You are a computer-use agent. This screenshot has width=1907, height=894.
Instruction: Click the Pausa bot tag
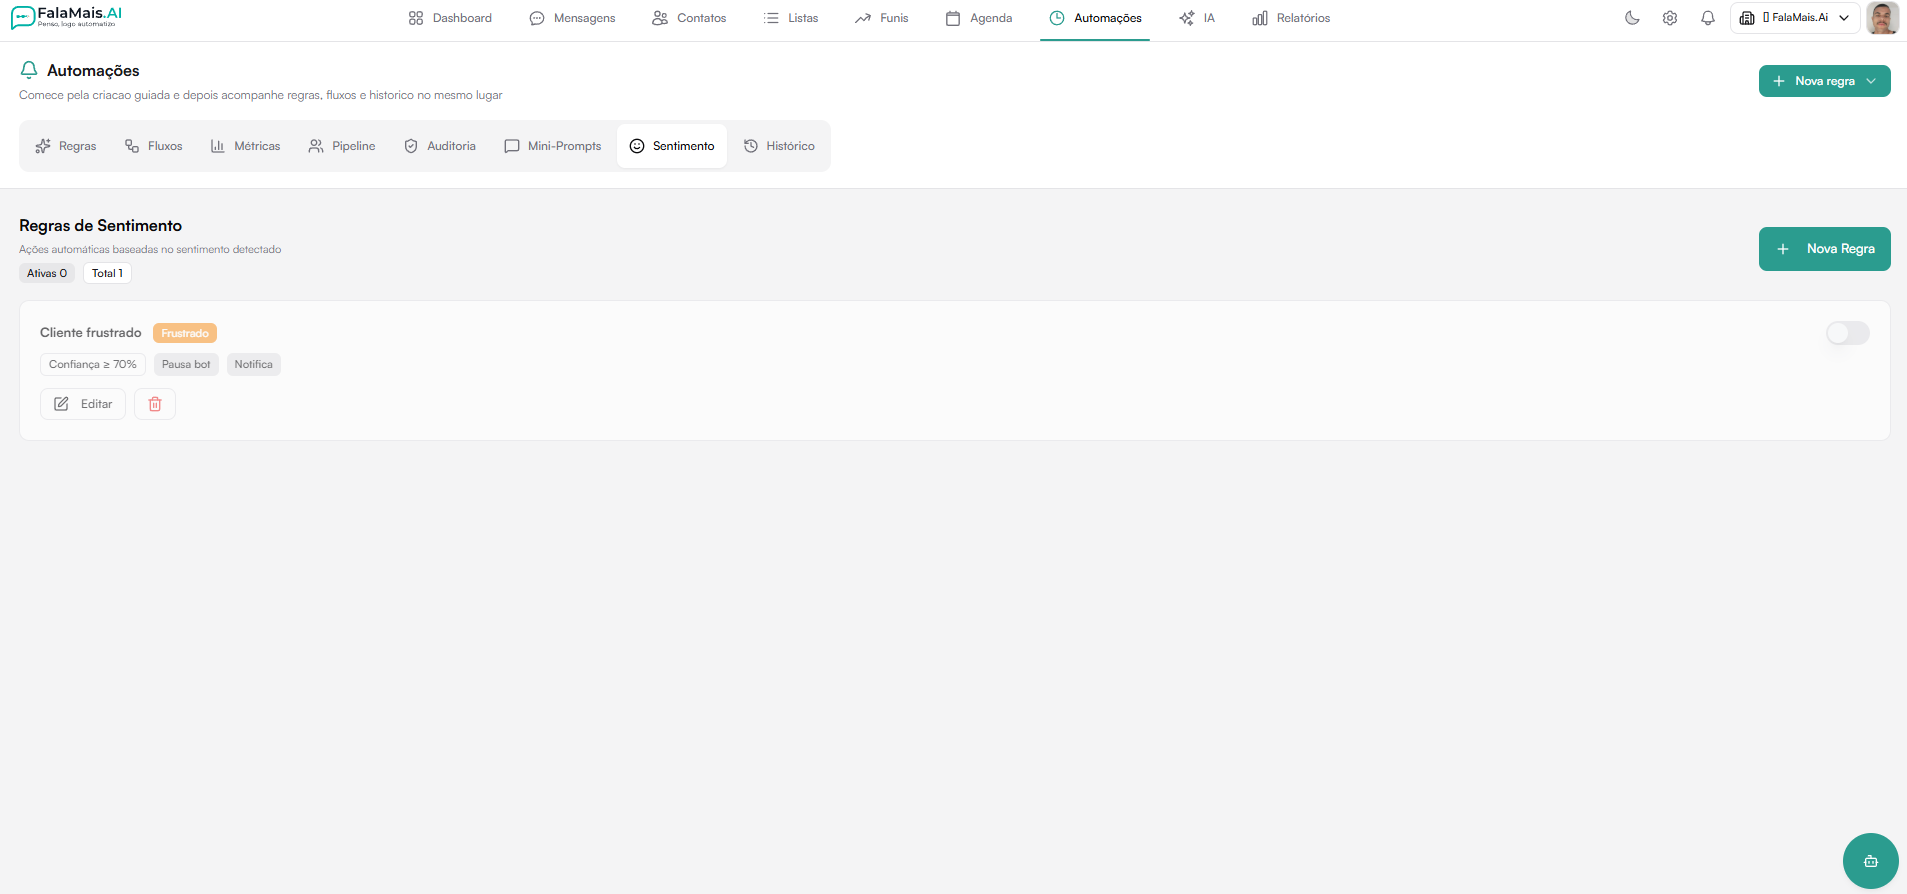coord(186,364)
